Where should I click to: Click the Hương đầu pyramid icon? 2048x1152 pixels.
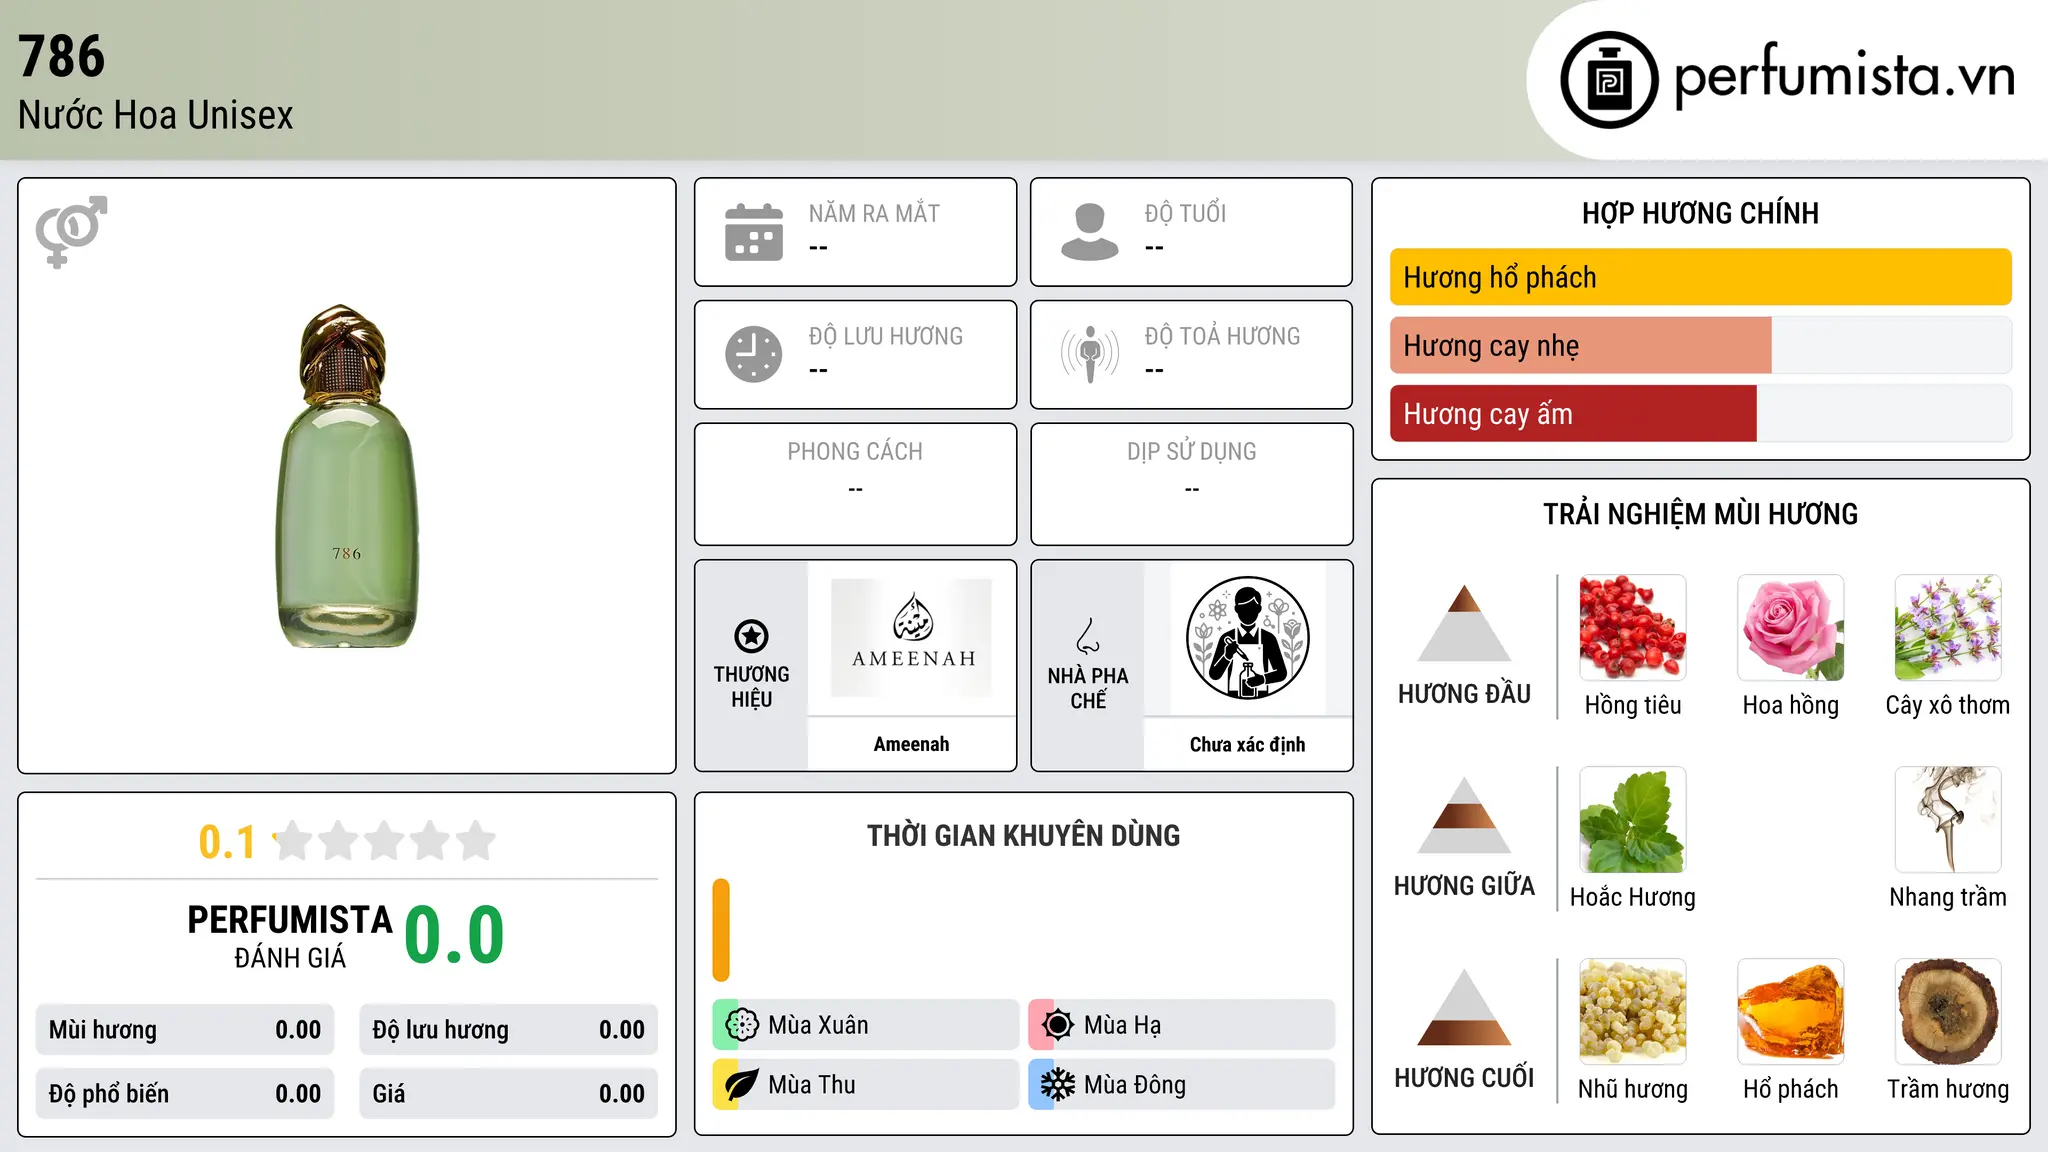(1464, 623)
